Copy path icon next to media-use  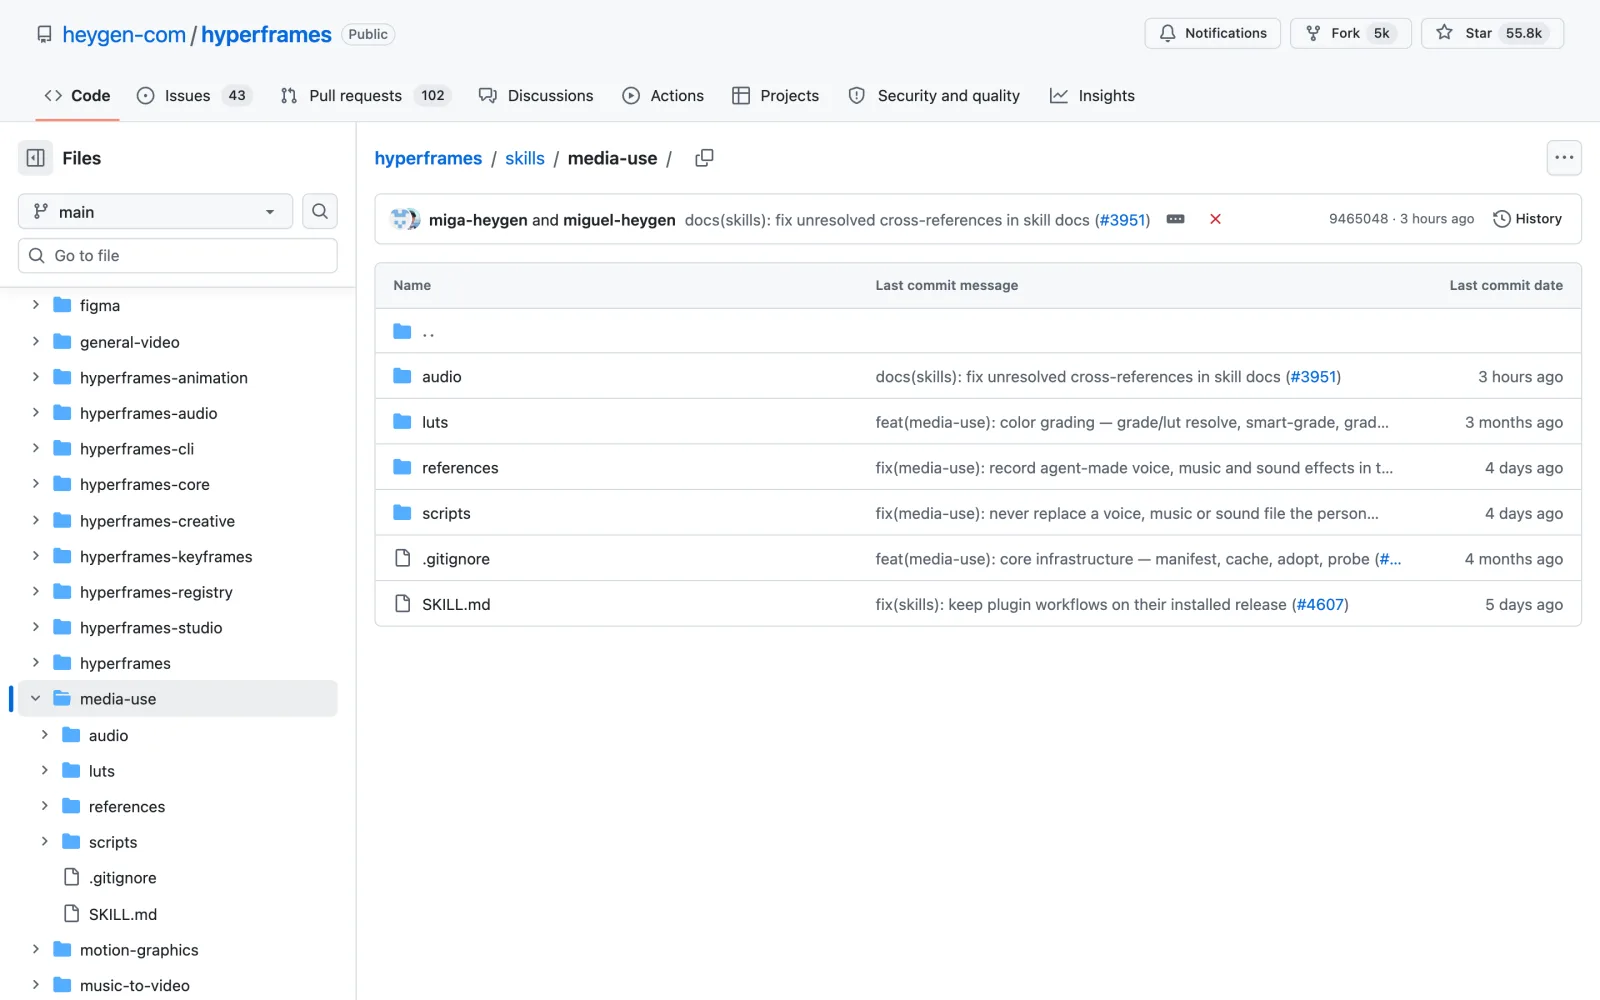click(704, 158)
